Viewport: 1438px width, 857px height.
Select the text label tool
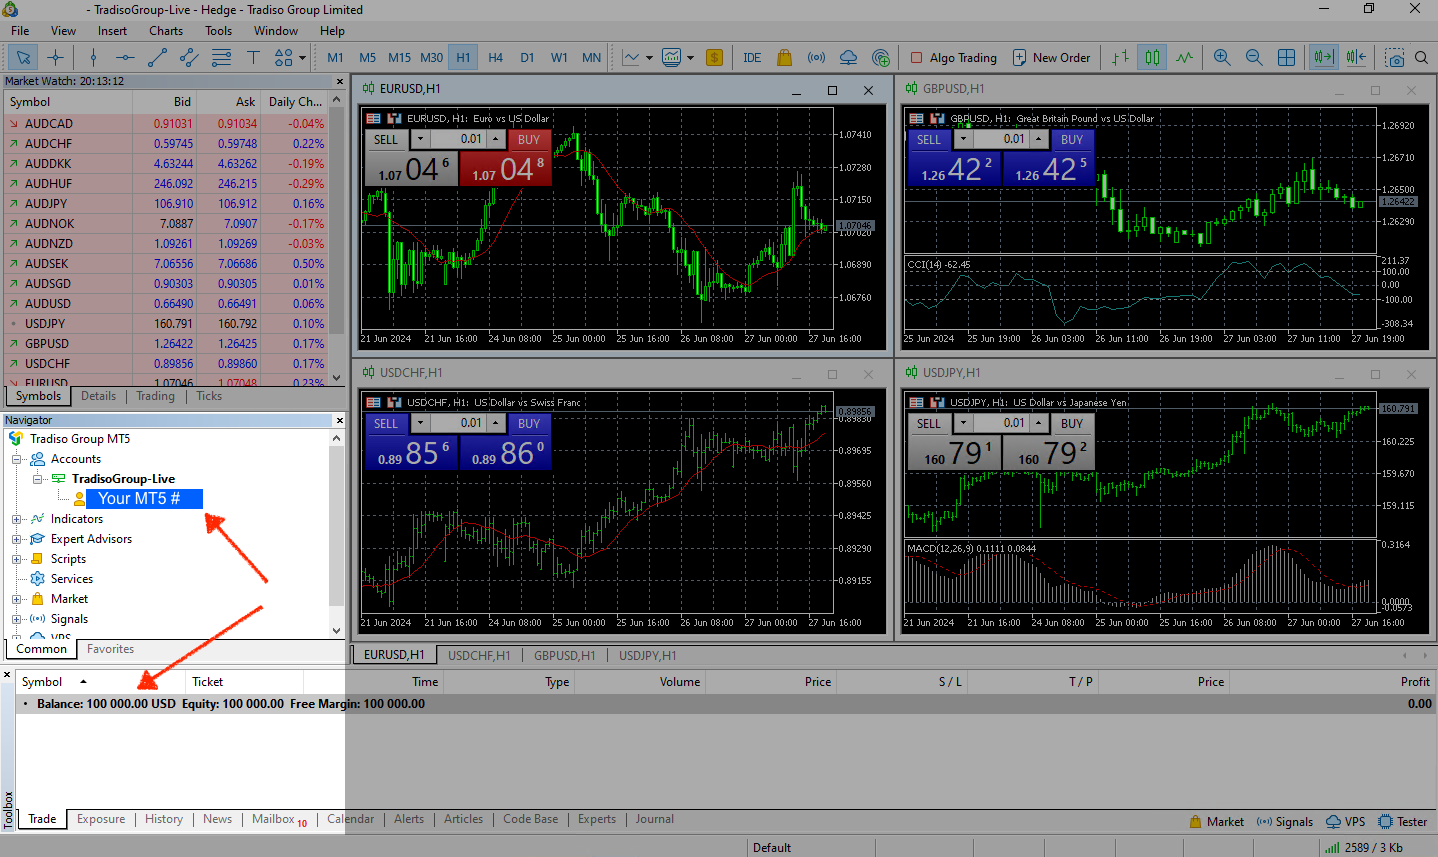coord(253,57)
